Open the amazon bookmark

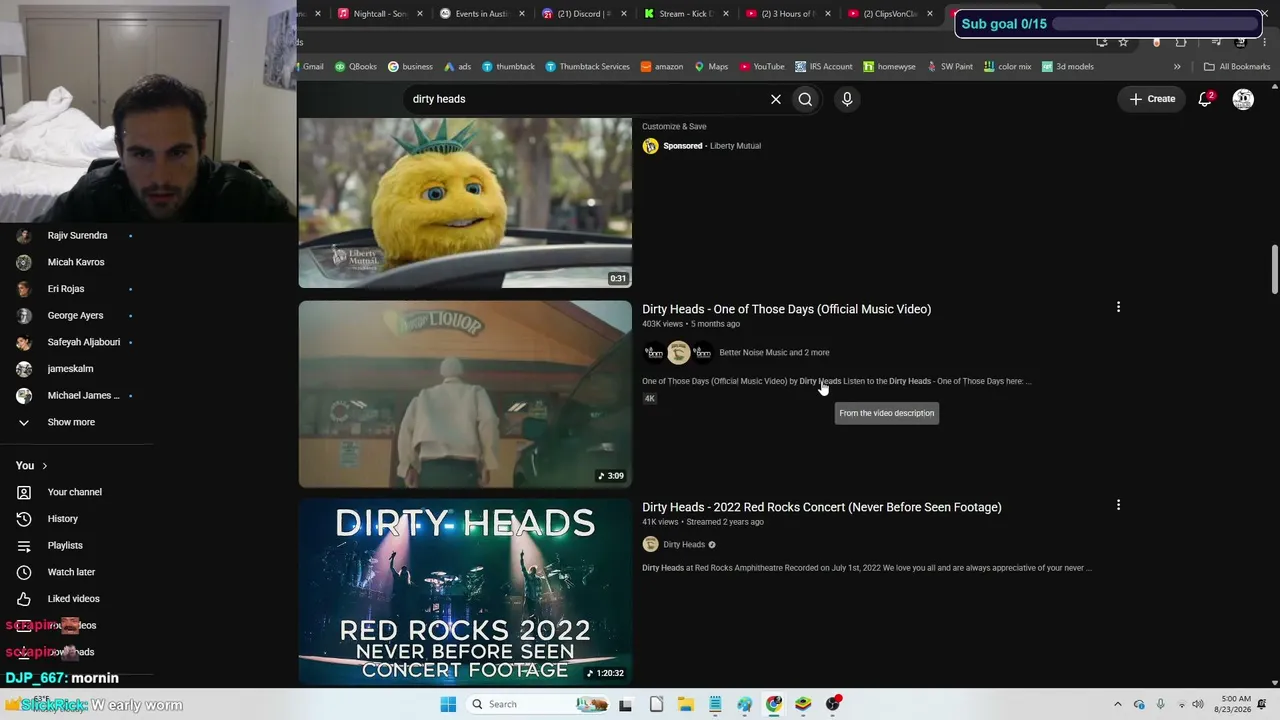pos(662,67)
